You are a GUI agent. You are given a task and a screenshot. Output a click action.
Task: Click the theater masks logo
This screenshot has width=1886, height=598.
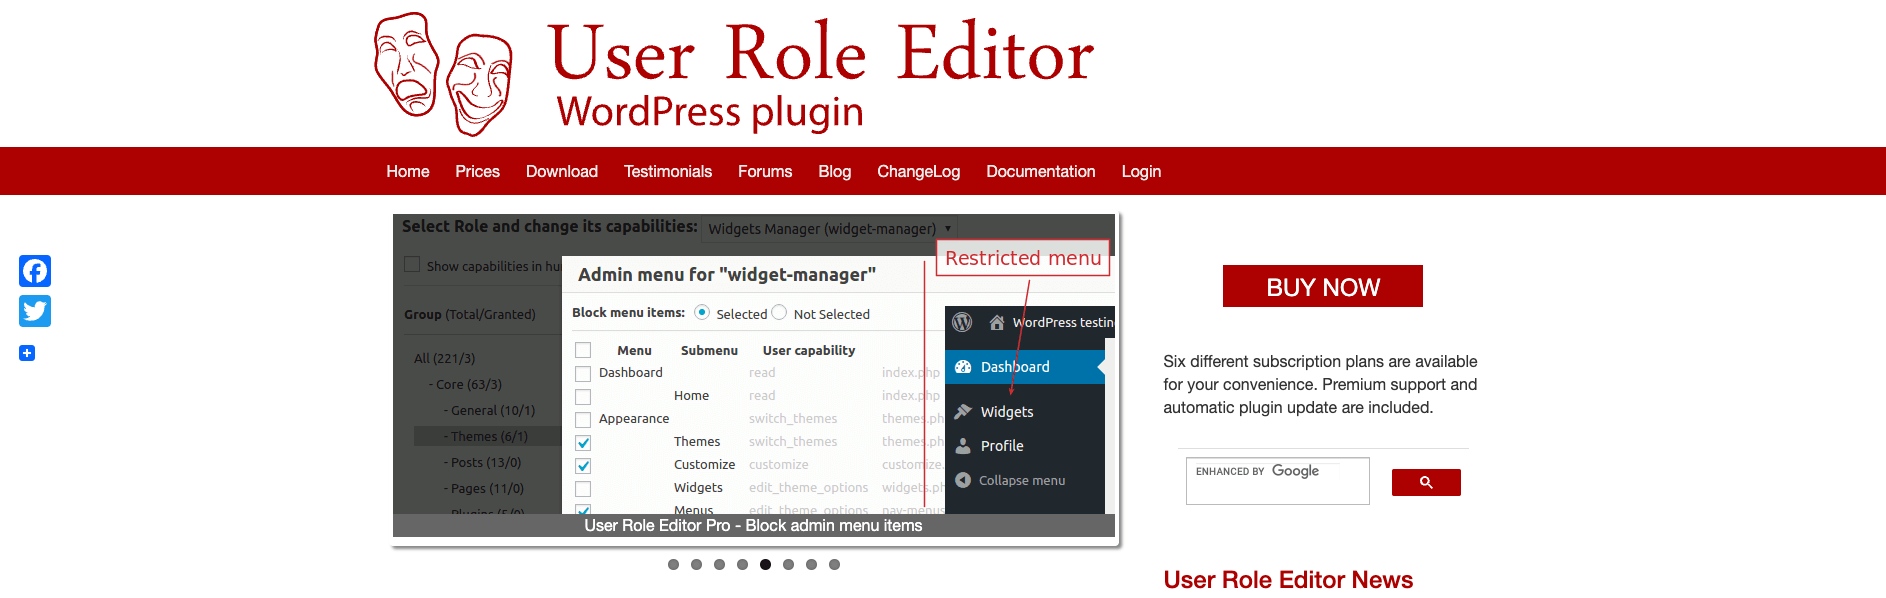pyautogui.click(x=443, y=74)
